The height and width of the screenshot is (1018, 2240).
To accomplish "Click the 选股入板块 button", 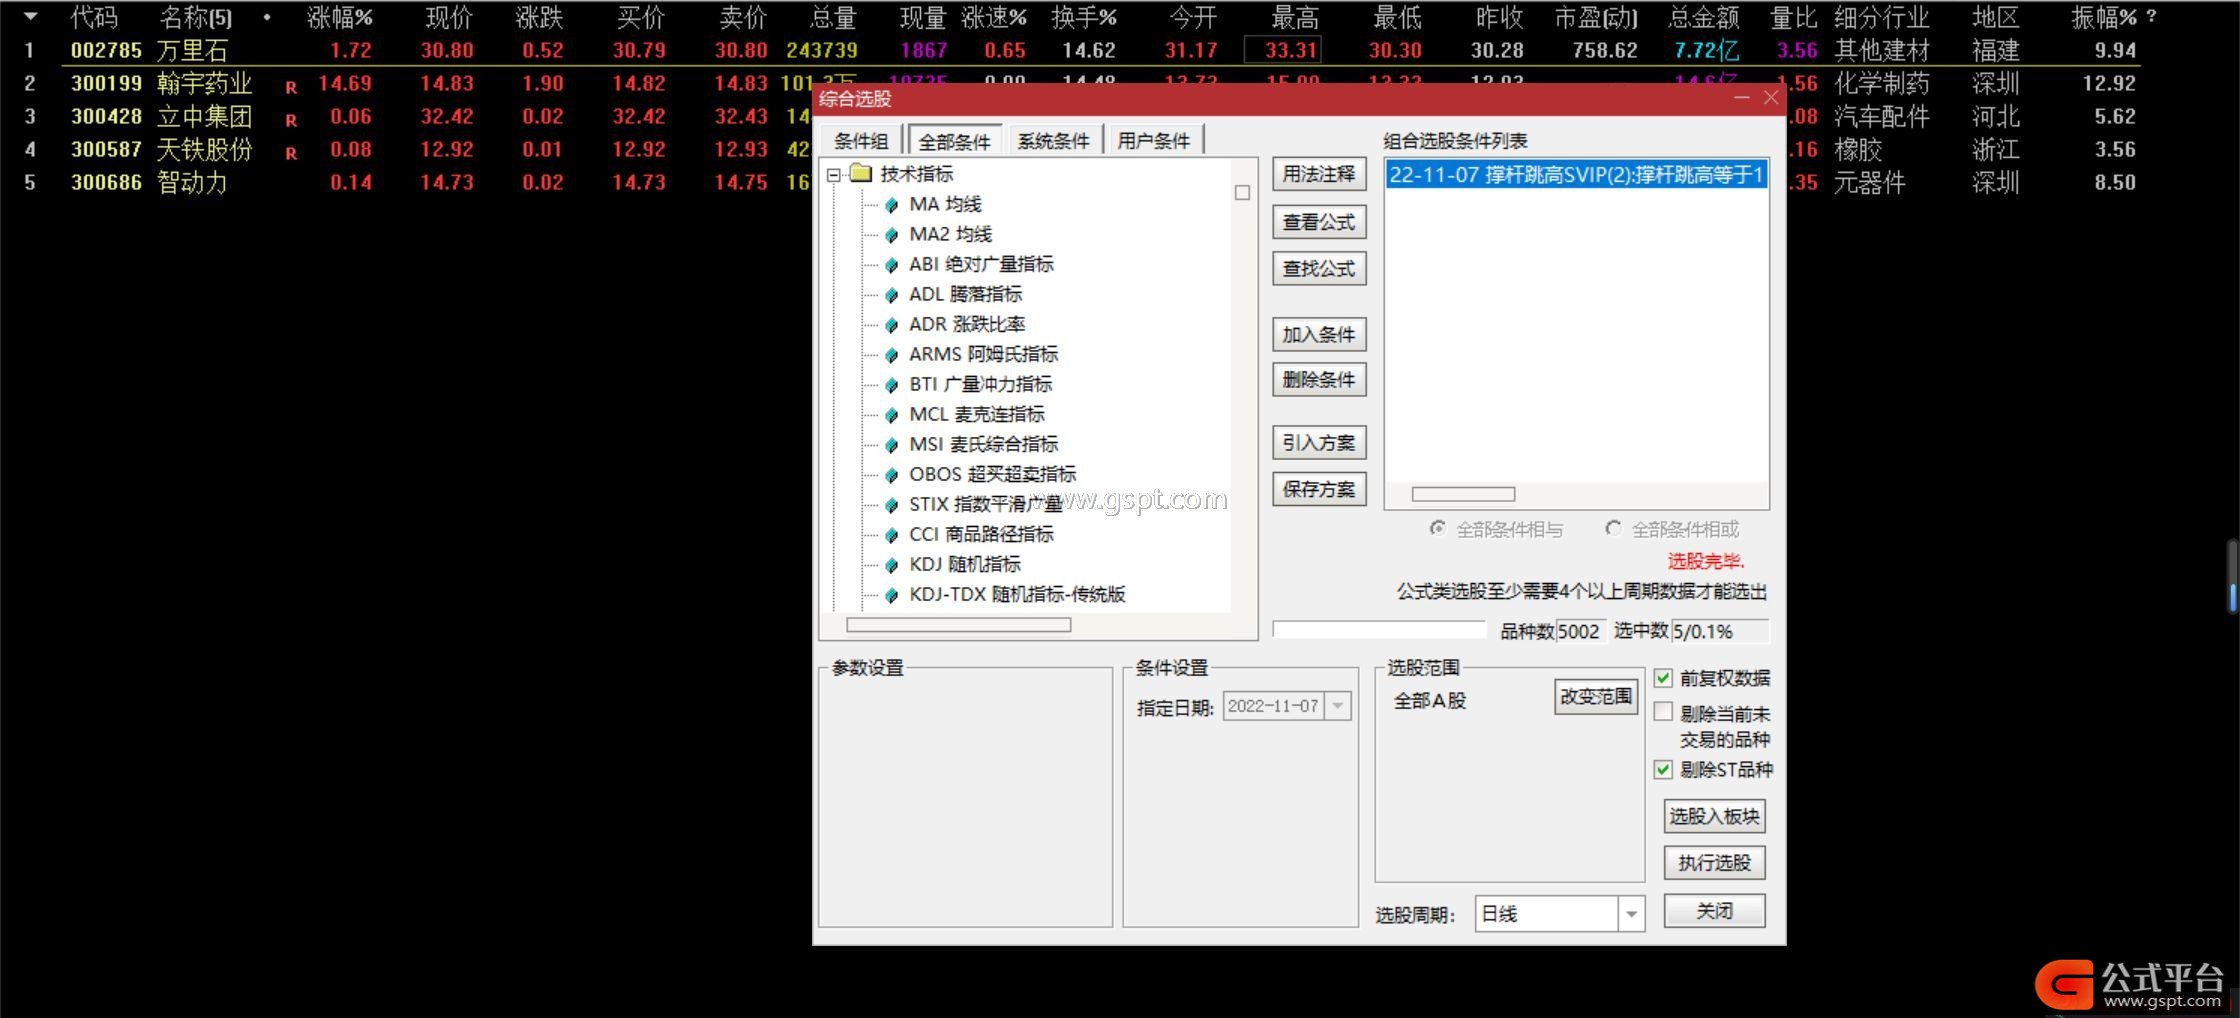I will 1714,817.
